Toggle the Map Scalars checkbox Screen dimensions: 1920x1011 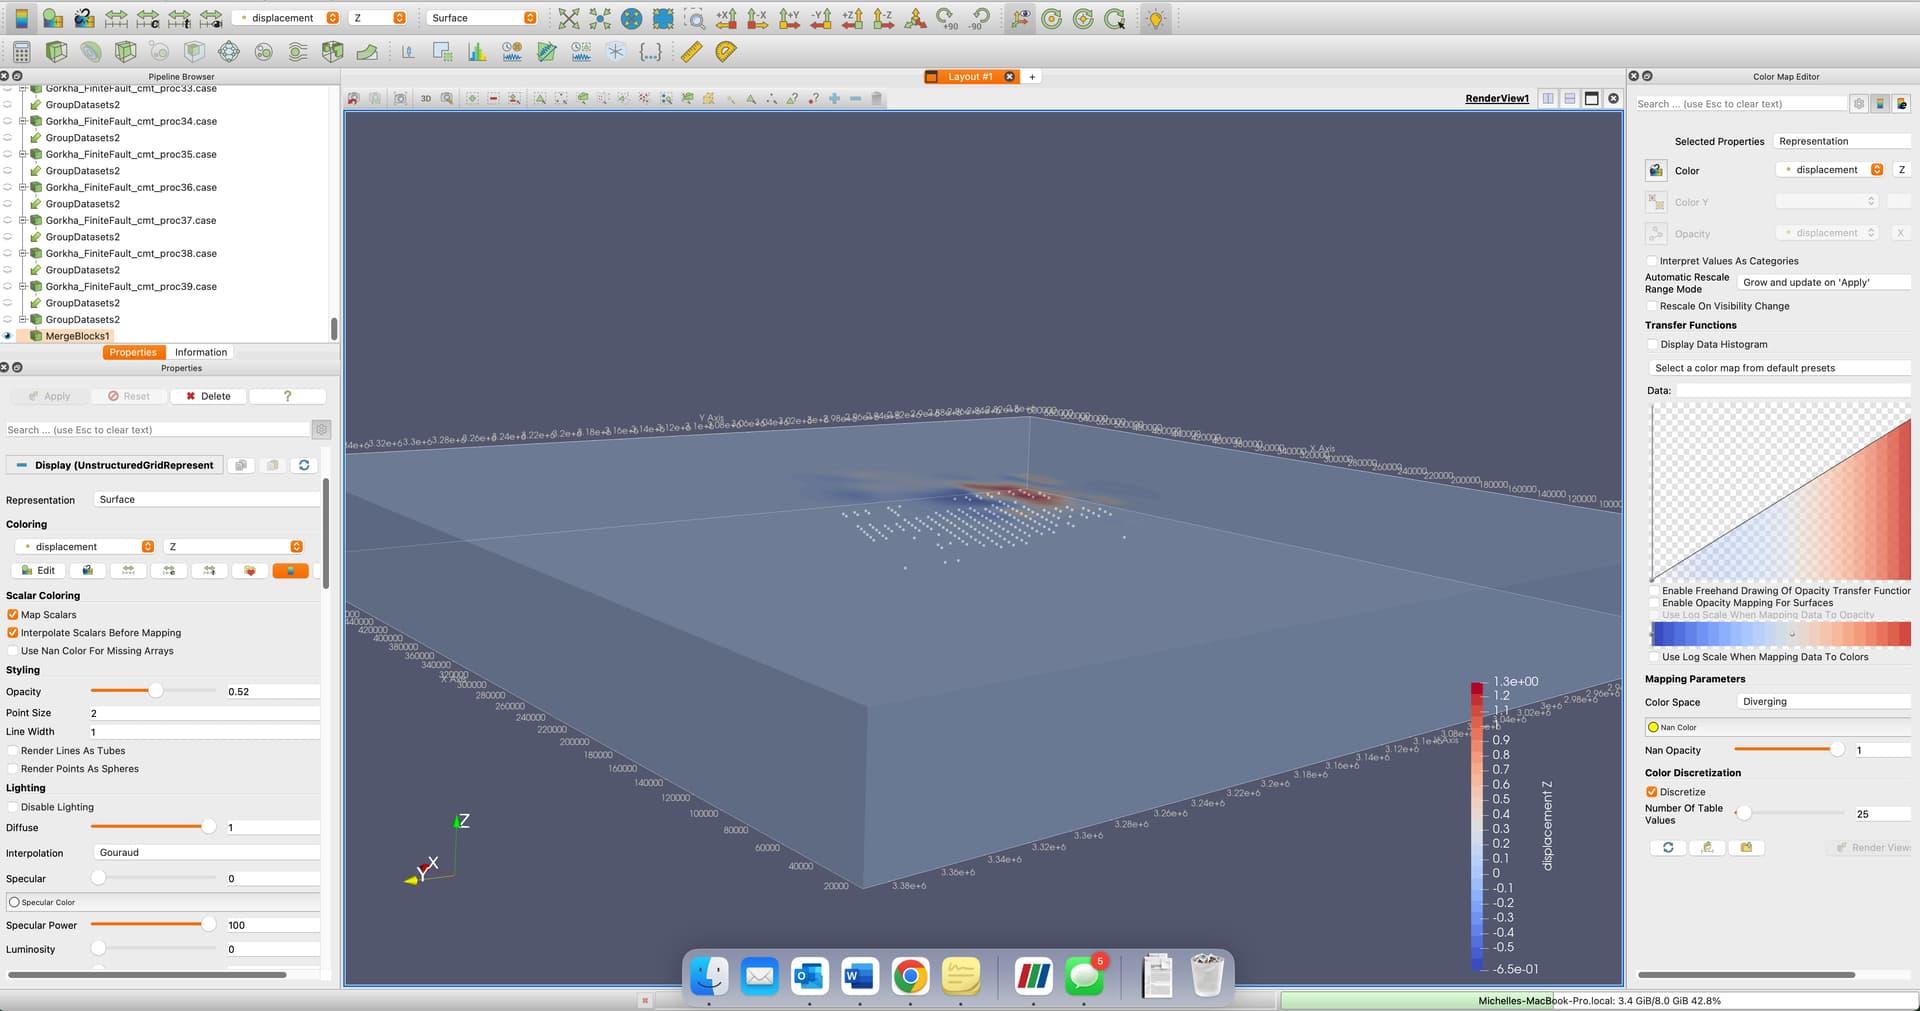tap(13, 615)
